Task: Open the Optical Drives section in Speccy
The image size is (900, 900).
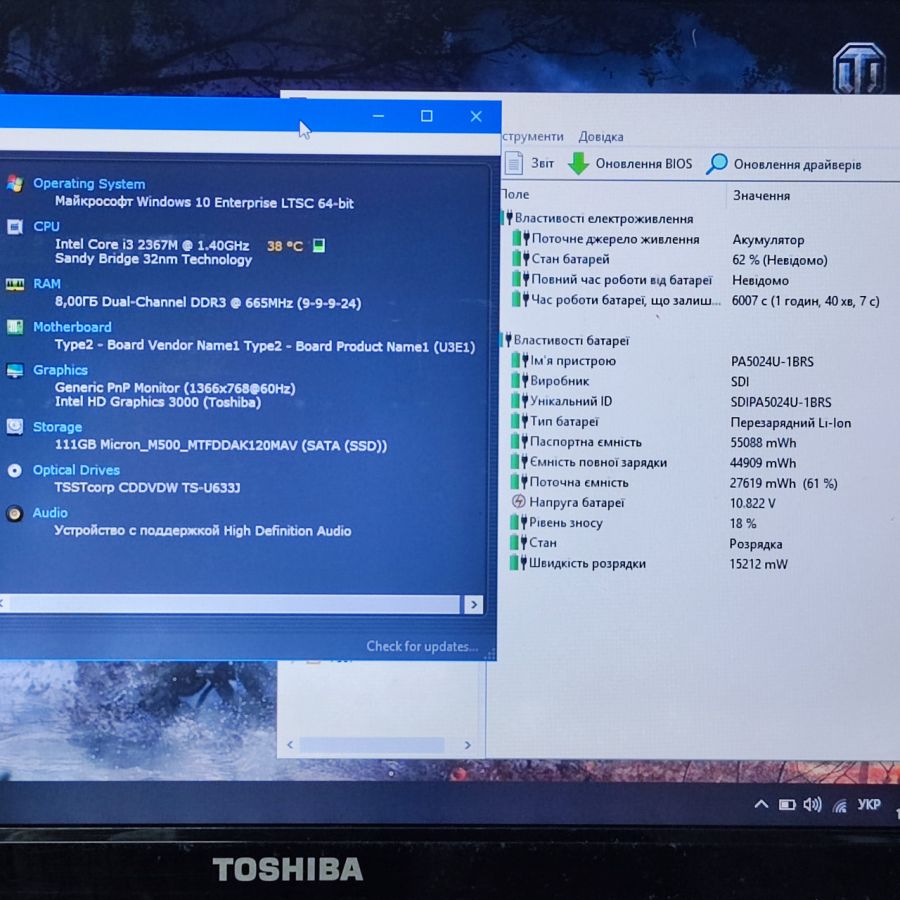Action: [x=76, y=470]
